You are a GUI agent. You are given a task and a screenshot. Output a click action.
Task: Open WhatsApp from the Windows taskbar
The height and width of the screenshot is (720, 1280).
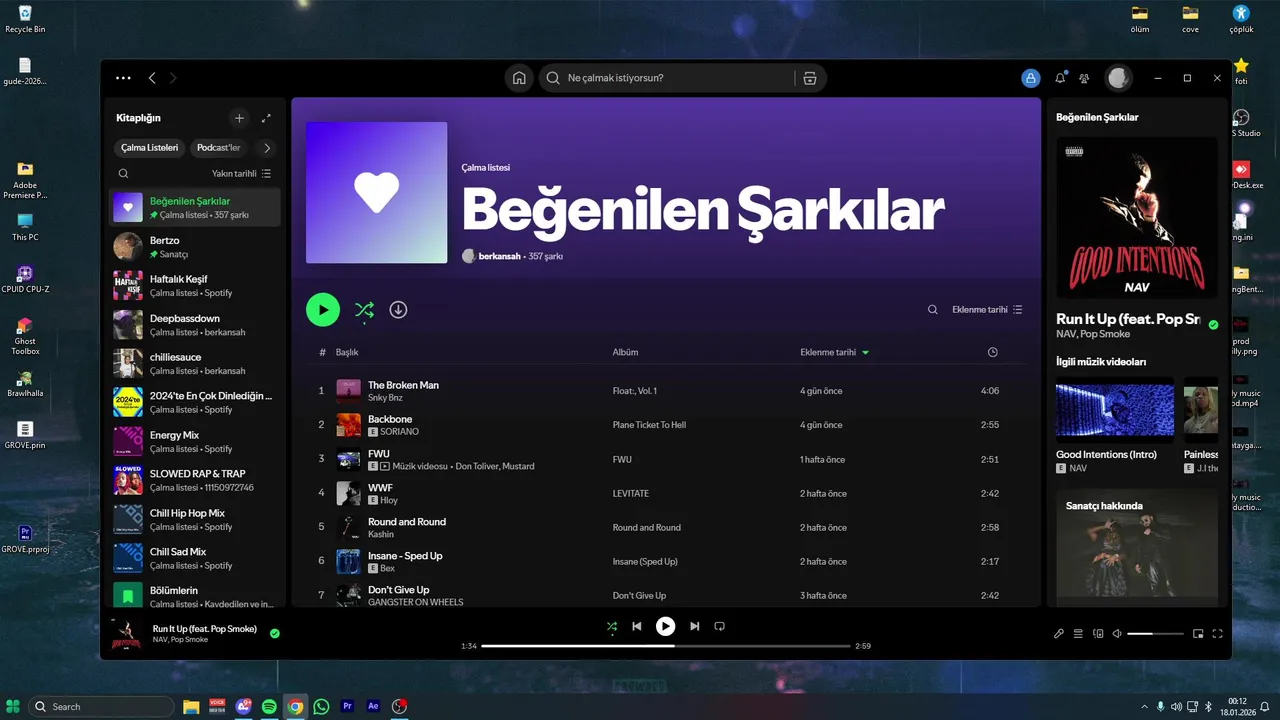[x=321, y=706]
